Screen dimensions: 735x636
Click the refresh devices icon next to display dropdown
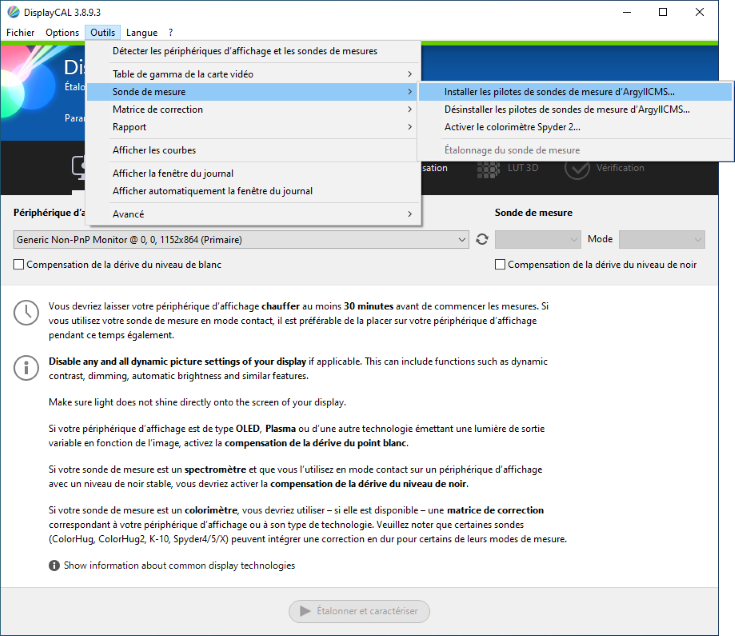pyautogui.click(x=482, y=240)
